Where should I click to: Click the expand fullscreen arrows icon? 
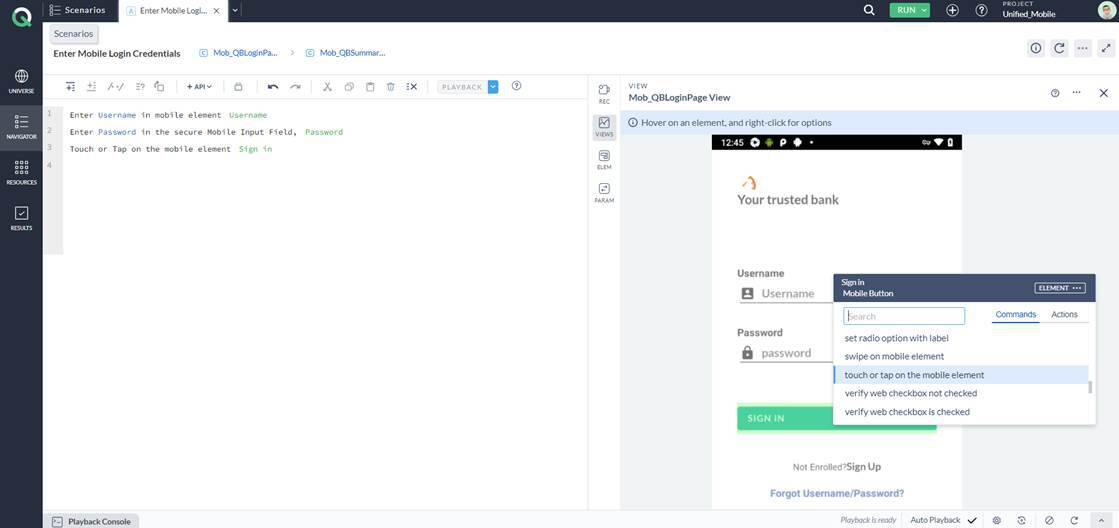(1106, 49)
